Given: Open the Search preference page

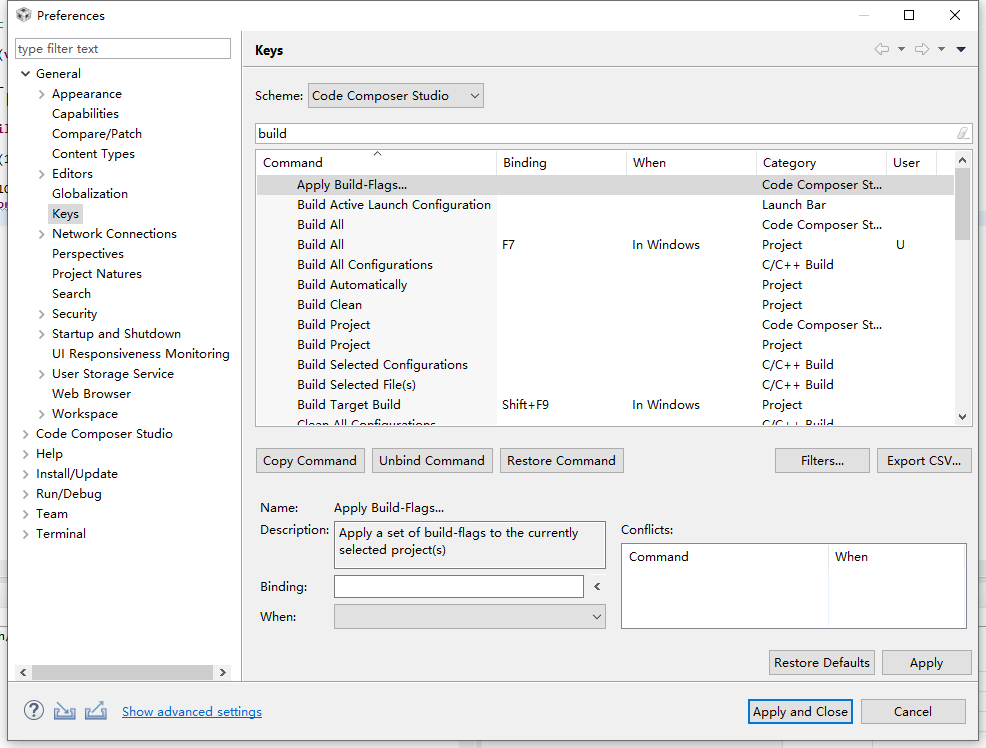Looking at the screenshot, I should coord(71,294).
